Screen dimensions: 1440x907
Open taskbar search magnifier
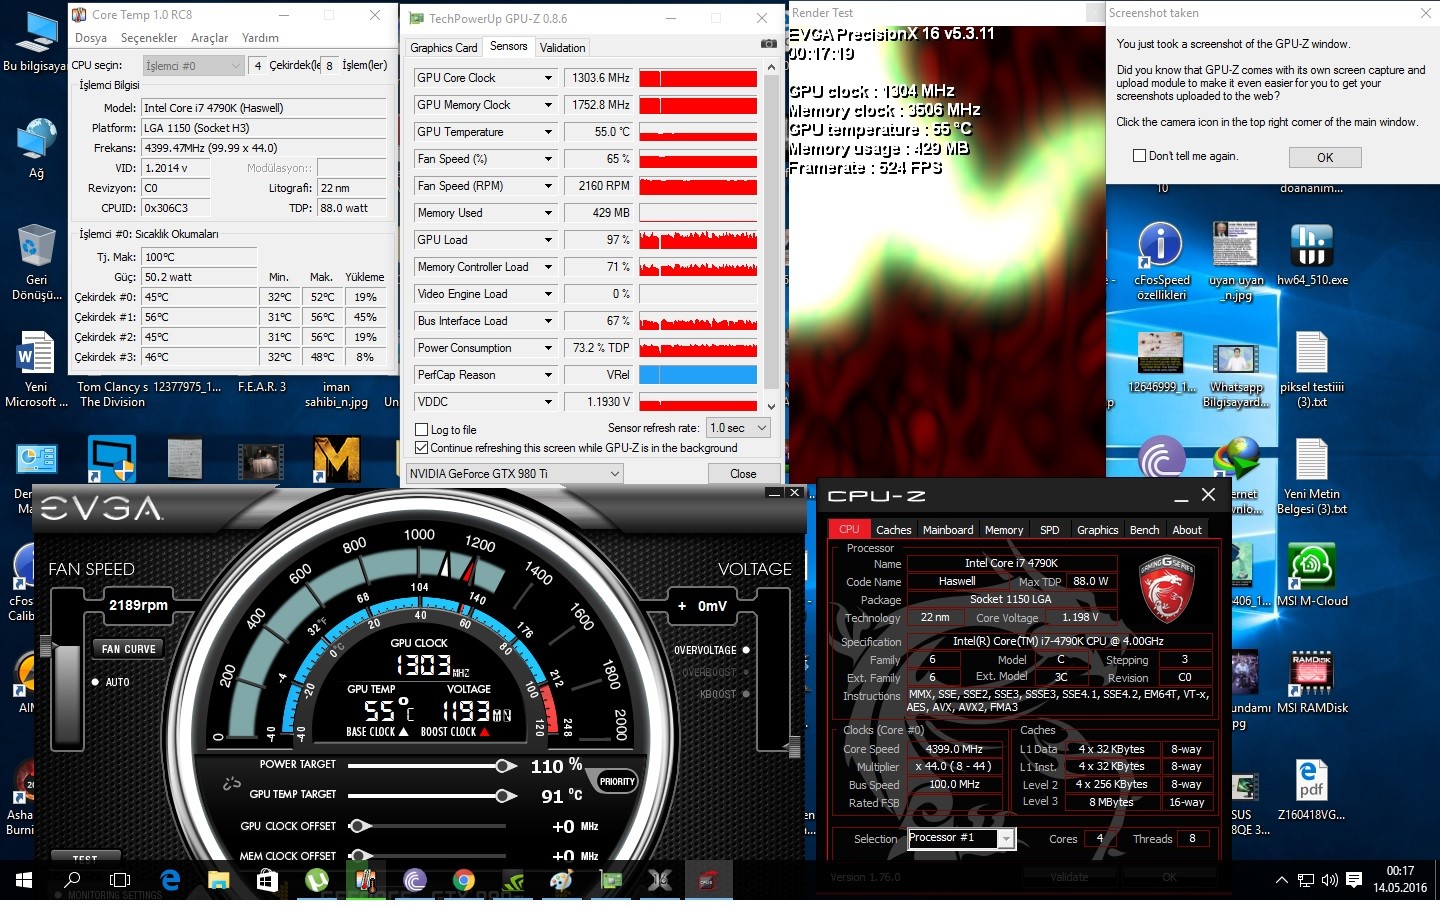pyautogui.click(x=72, y=880)
